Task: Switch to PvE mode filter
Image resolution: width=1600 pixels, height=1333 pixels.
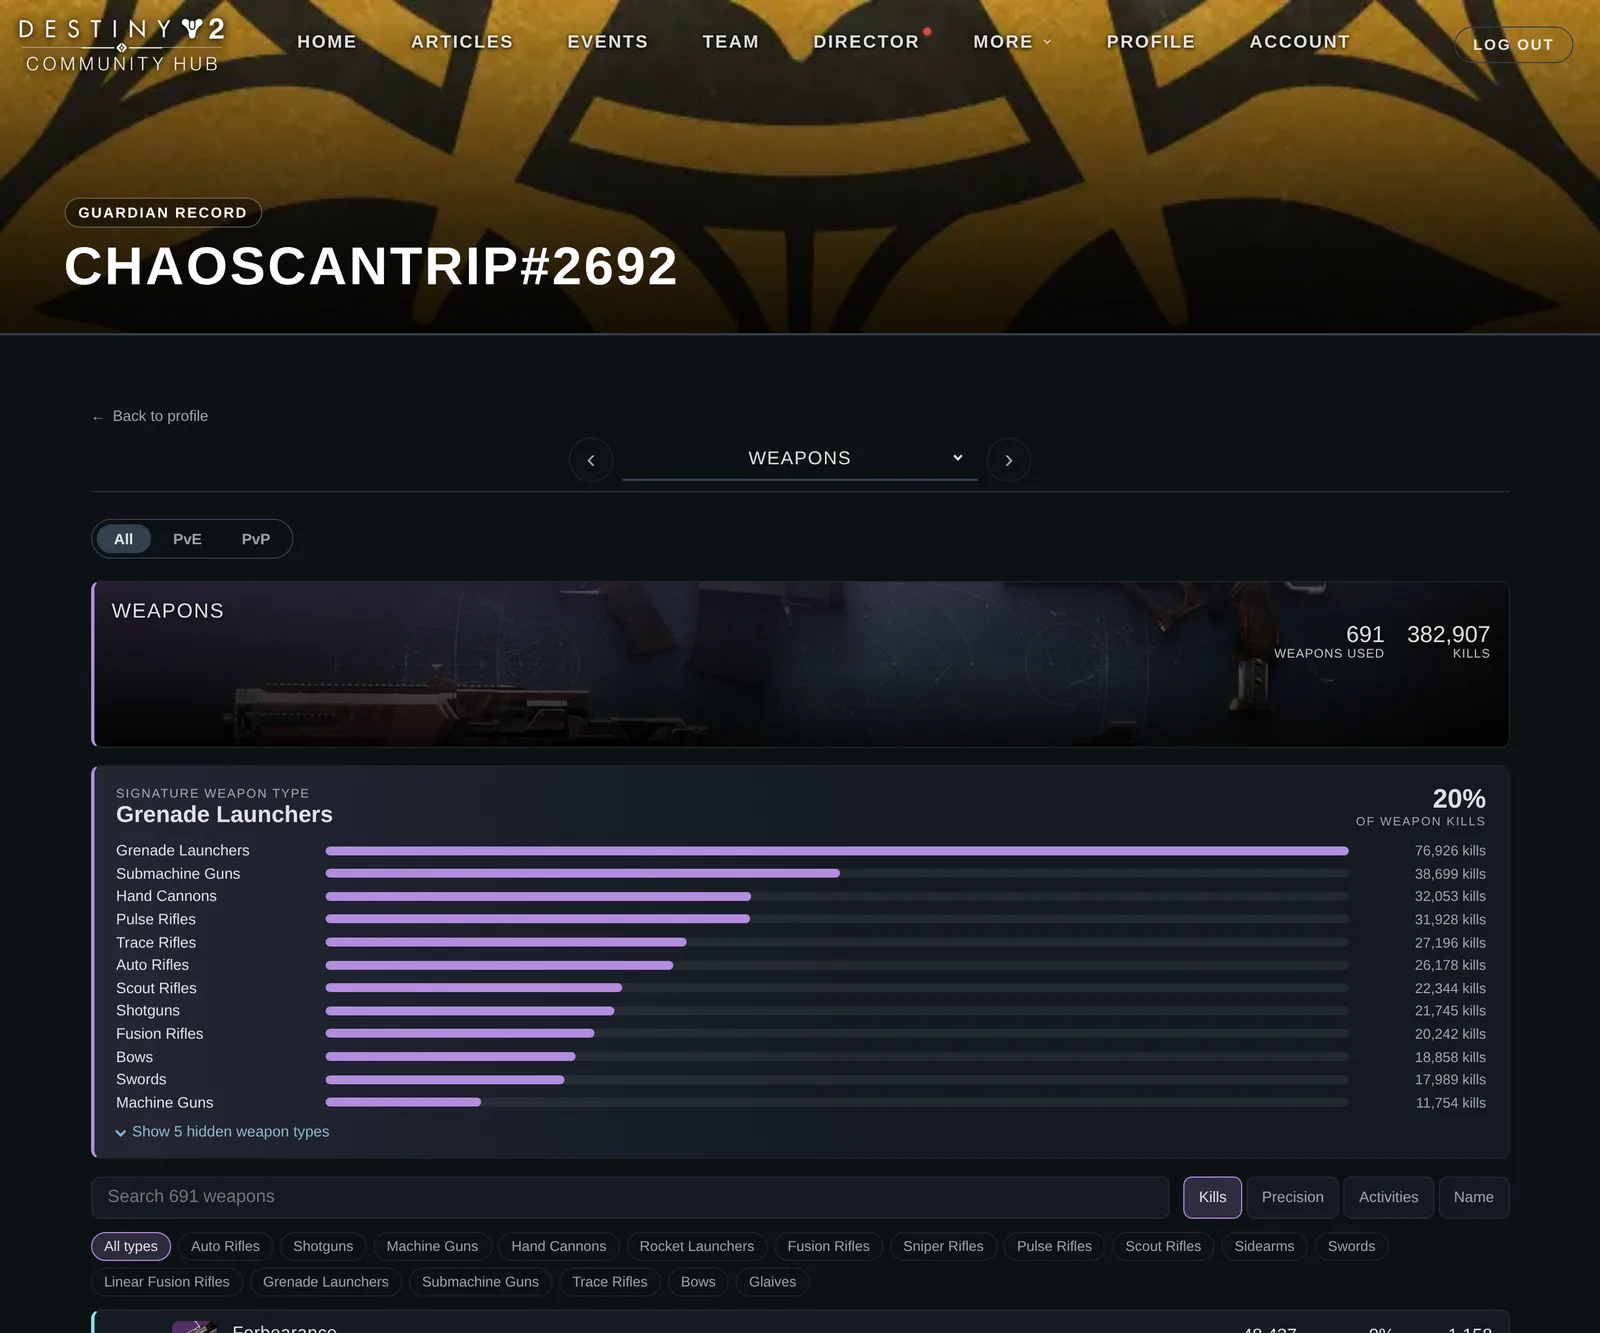Action: 187,539
